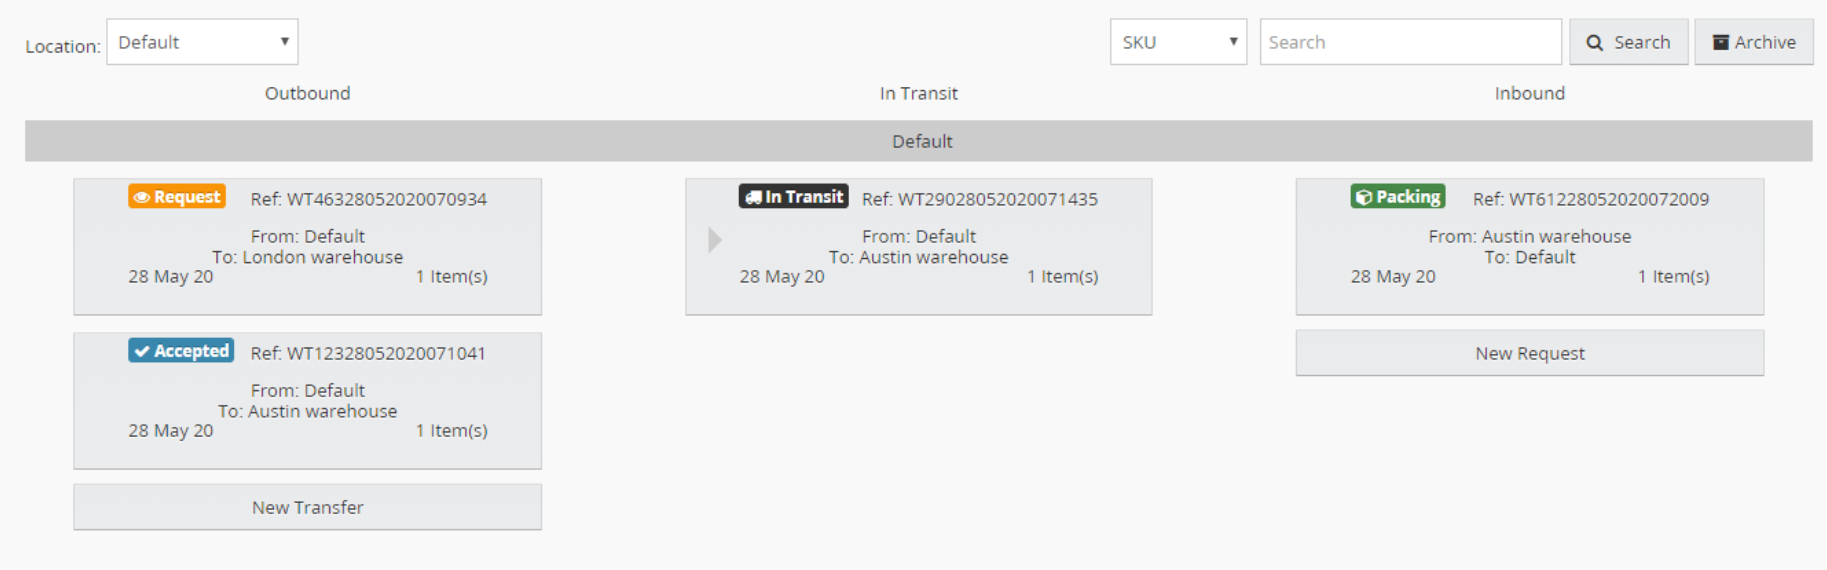Click the Search text field
This screenshot has width=1827, height=570.
click(x=1410, y=42)
